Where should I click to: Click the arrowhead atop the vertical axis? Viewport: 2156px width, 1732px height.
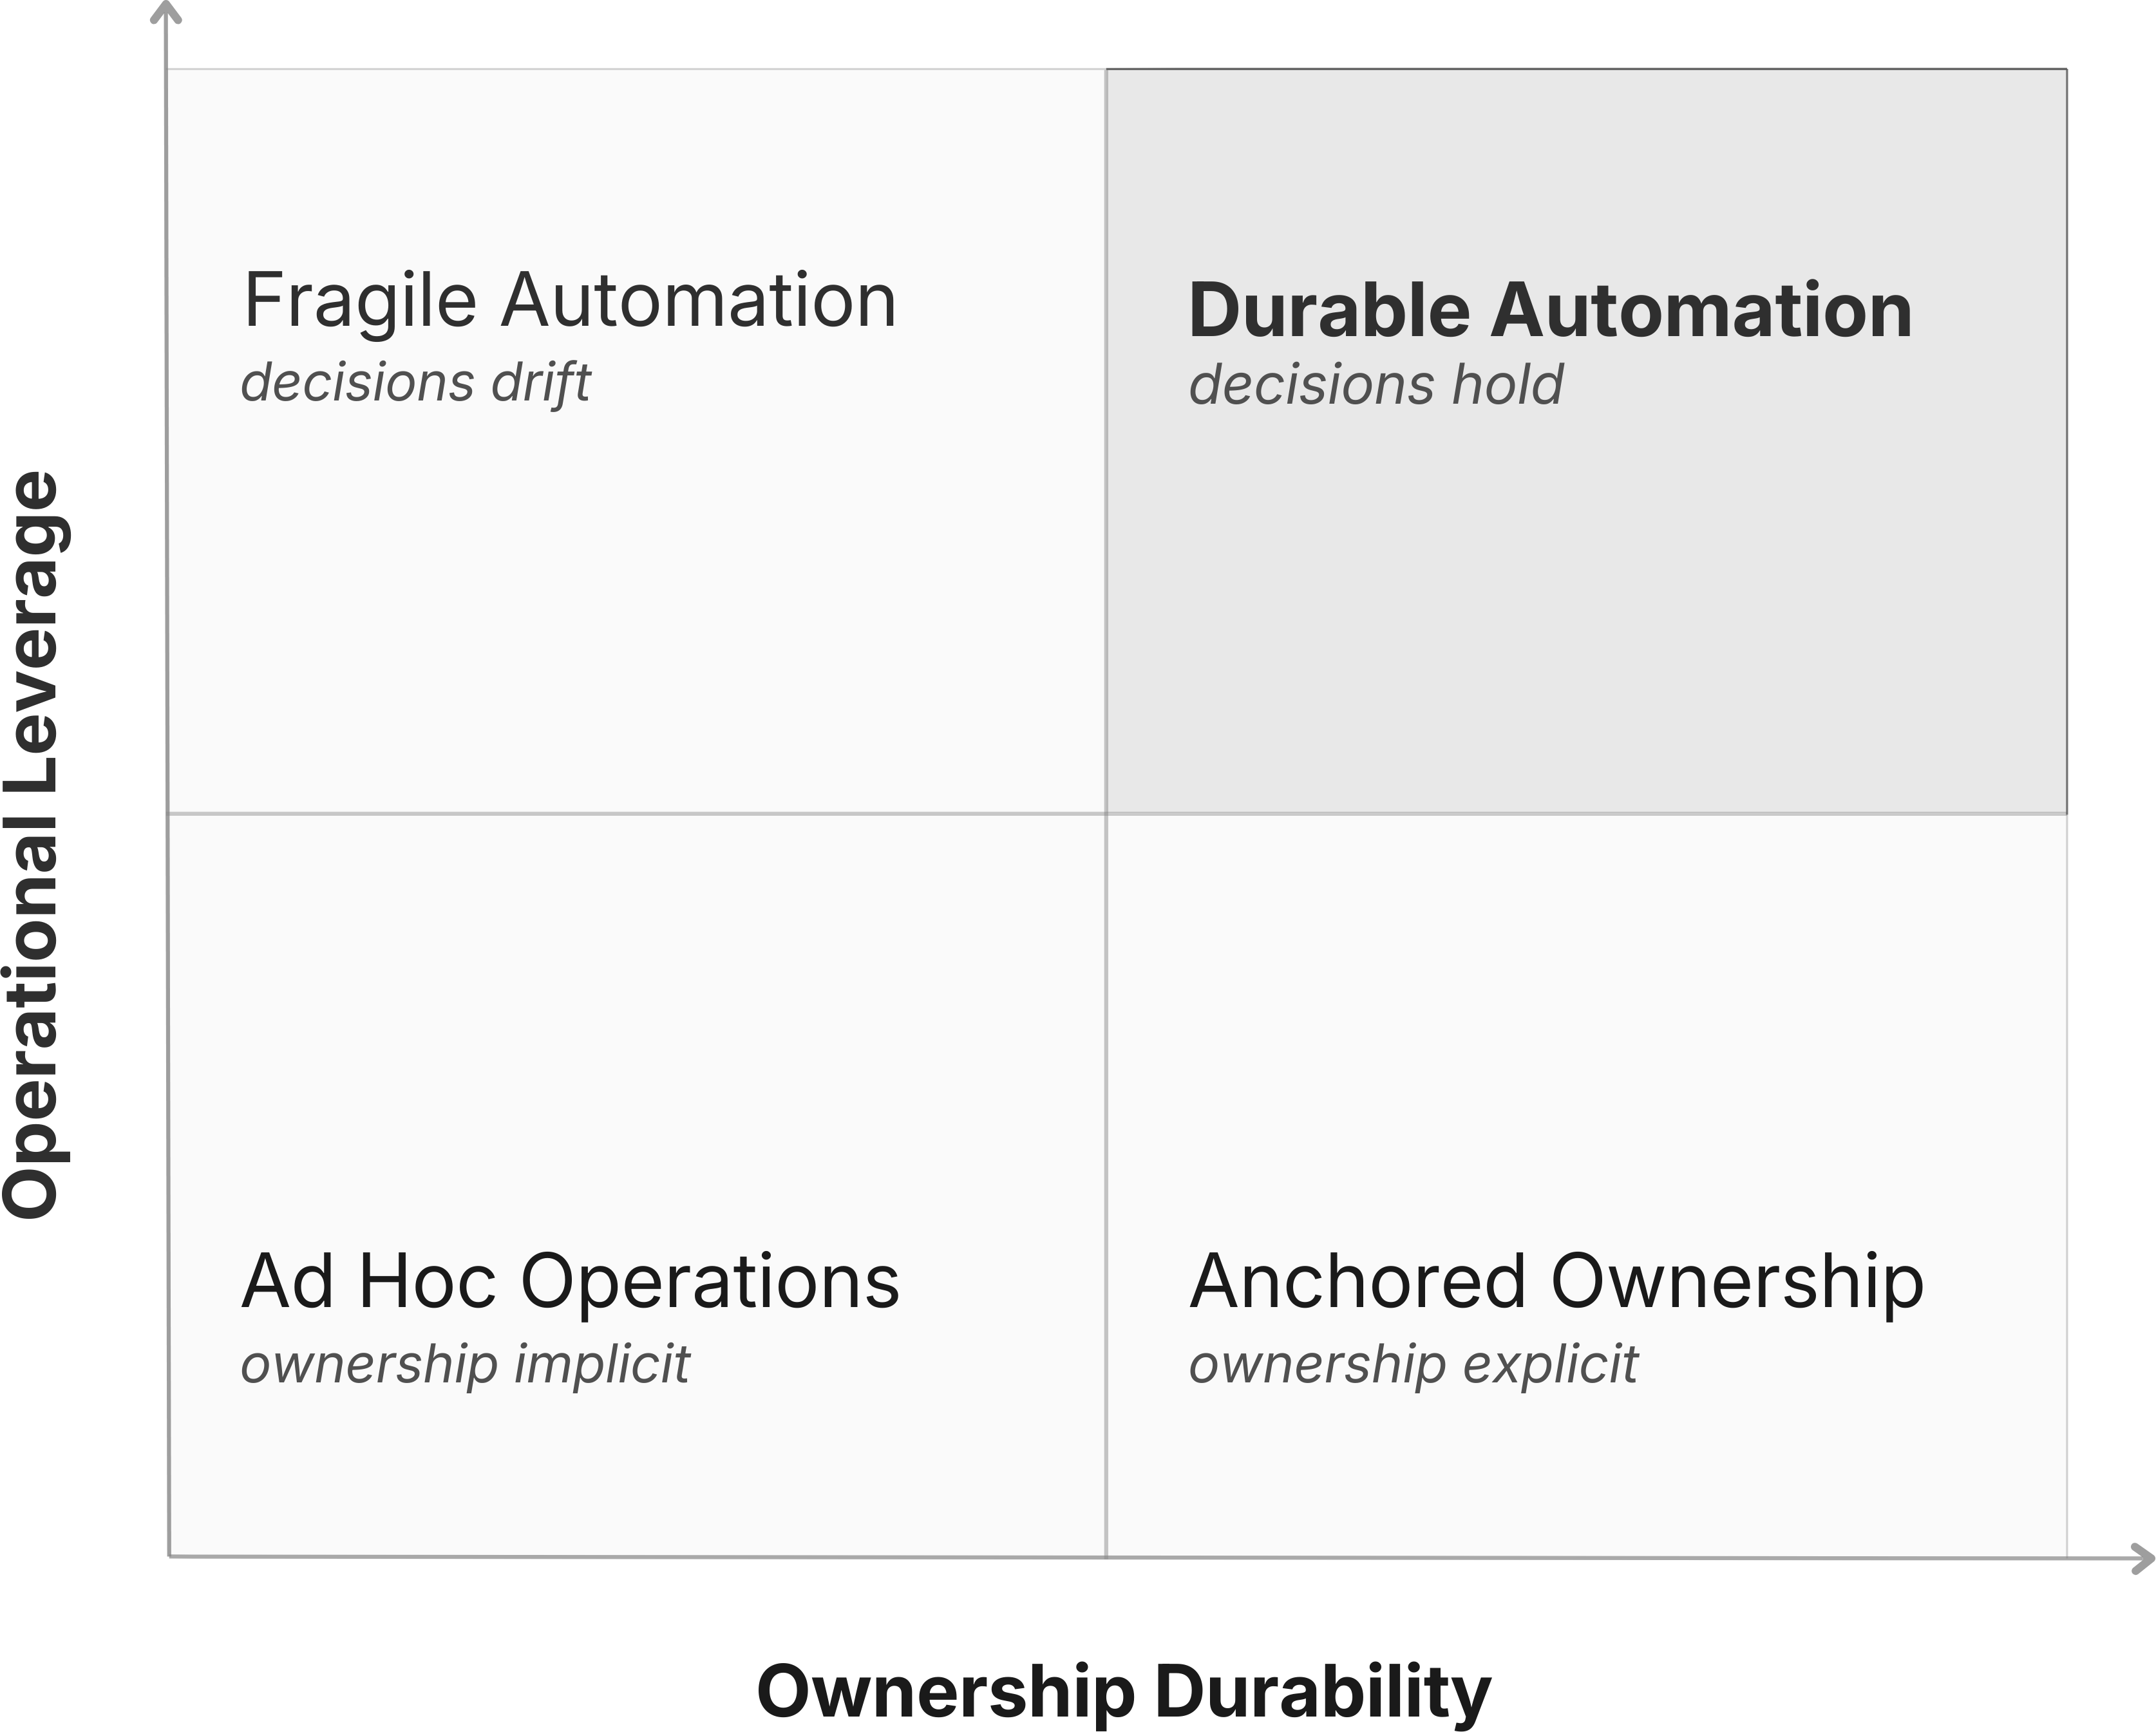tap(165, 12)
